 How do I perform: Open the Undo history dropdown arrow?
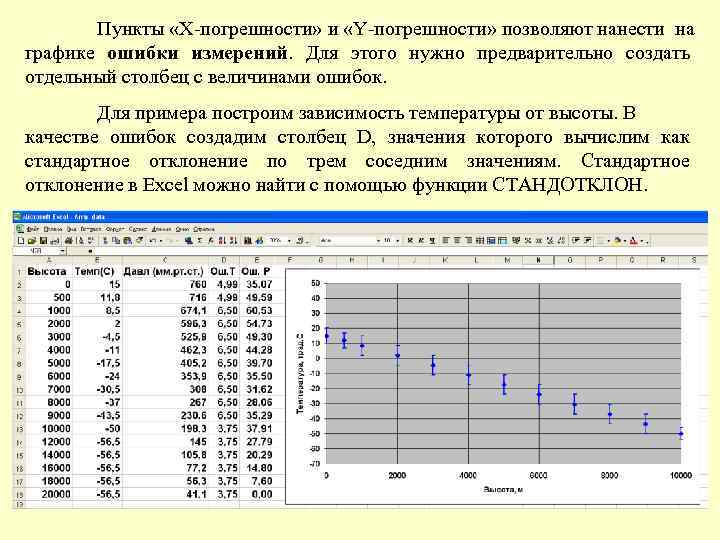(161, 241)
